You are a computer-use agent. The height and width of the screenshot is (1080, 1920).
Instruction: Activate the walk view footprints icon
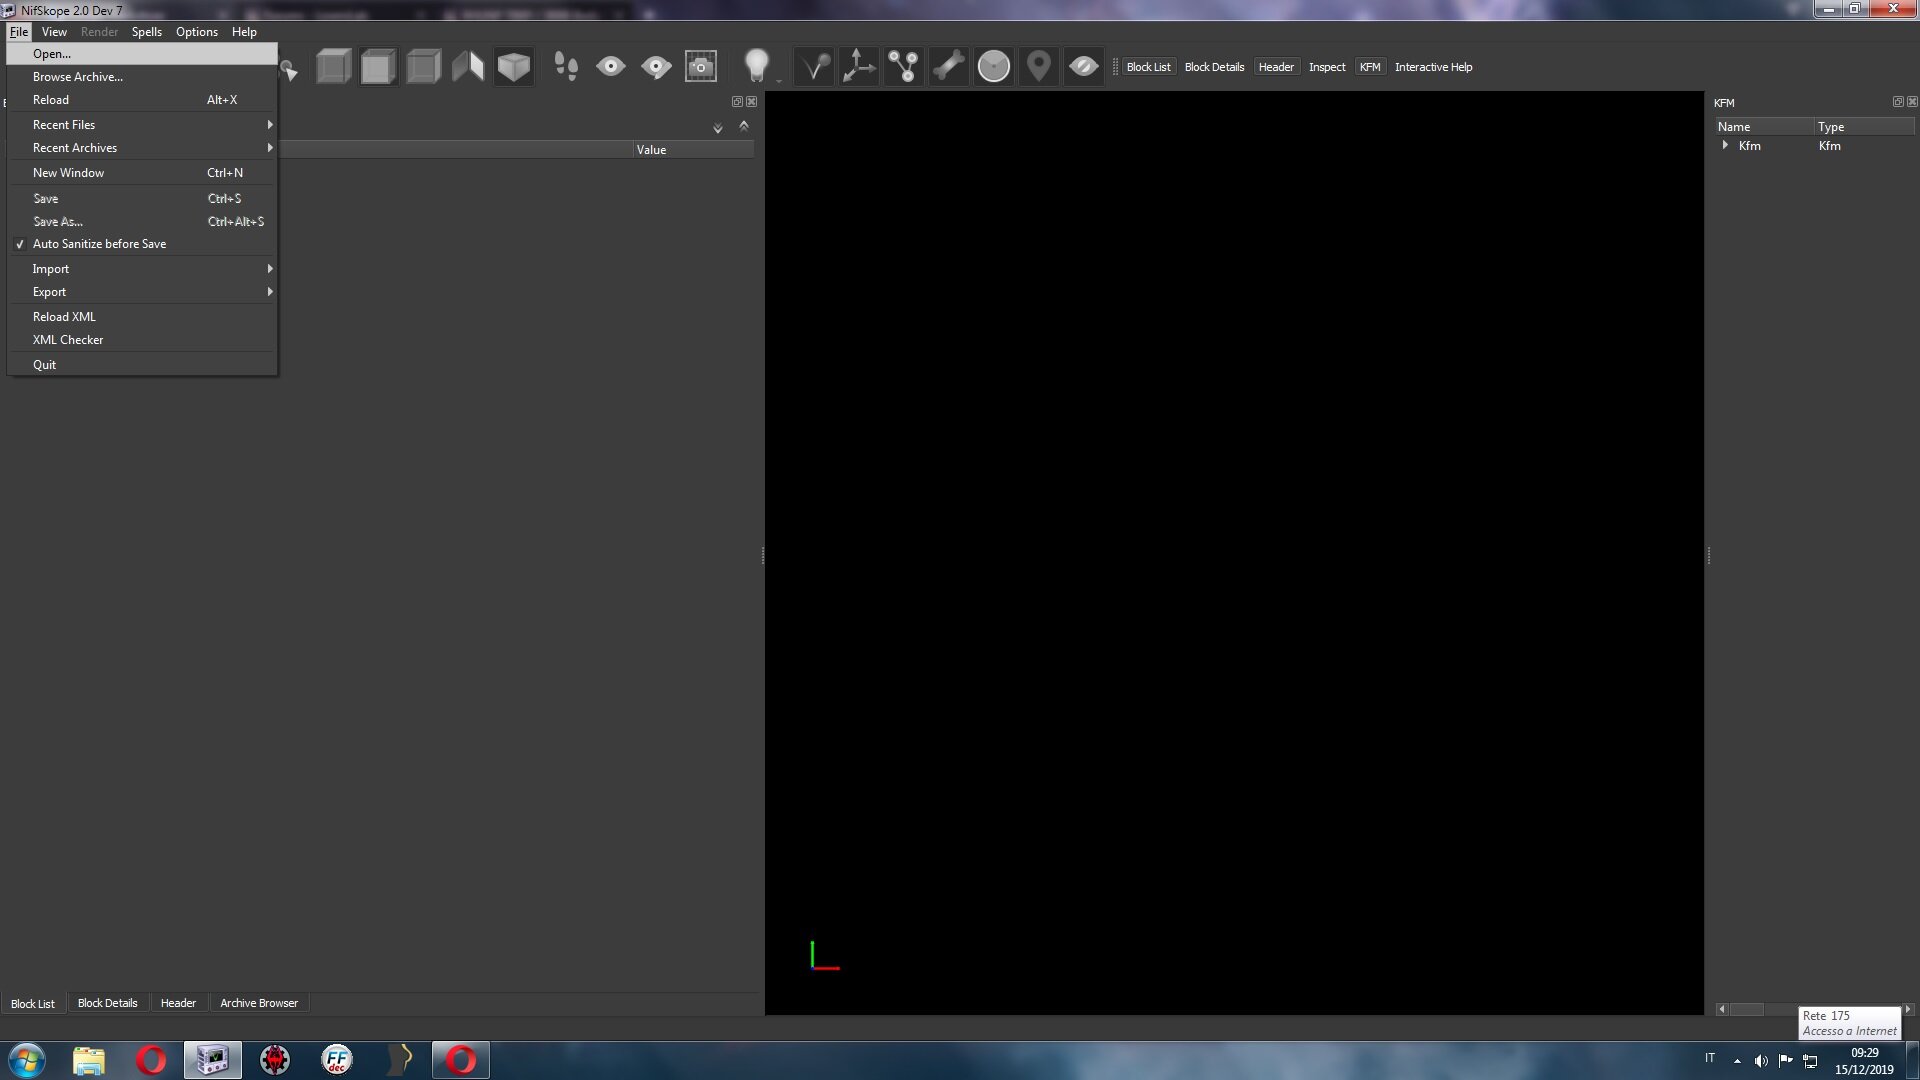pyautogui.click(x=566, y=67)
